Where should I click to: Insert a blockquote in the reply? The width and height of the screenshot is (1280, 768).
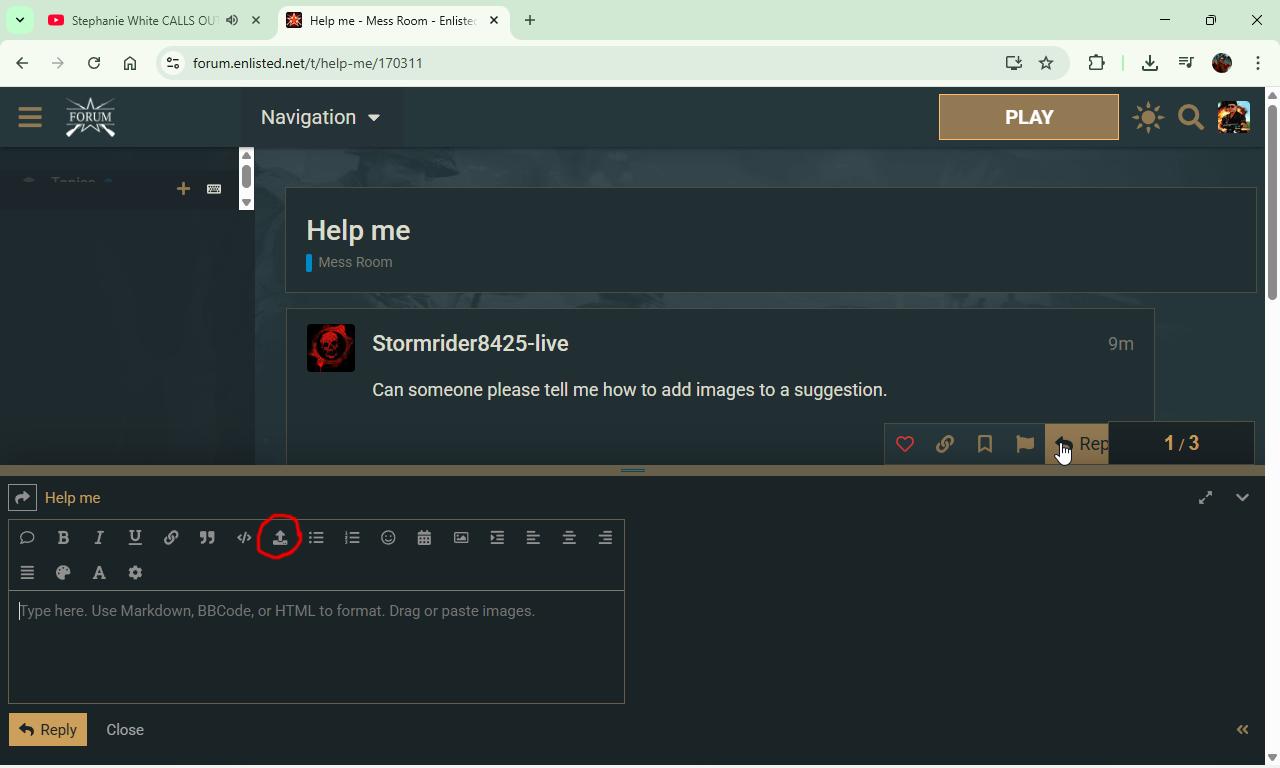(x=207, y=538)
